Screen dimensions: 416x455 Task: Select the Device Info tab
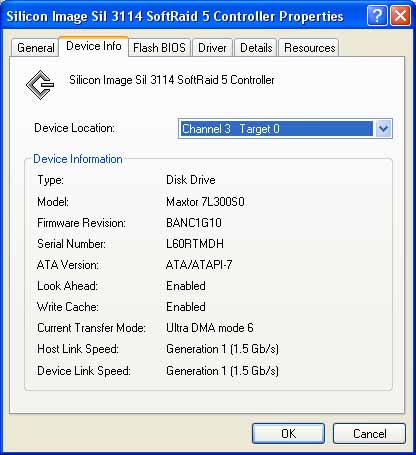[94, 46]
